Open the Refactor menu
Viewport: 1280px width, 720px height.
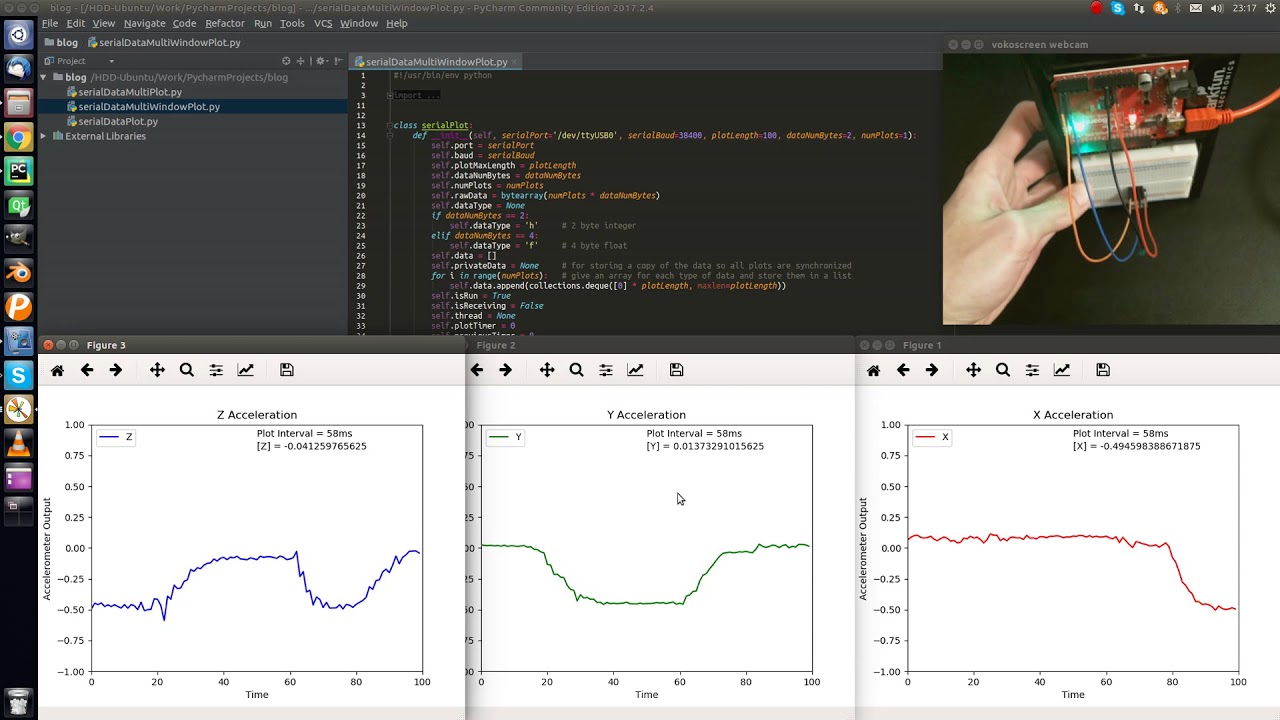pyautogui.click(x=224, y=23)
